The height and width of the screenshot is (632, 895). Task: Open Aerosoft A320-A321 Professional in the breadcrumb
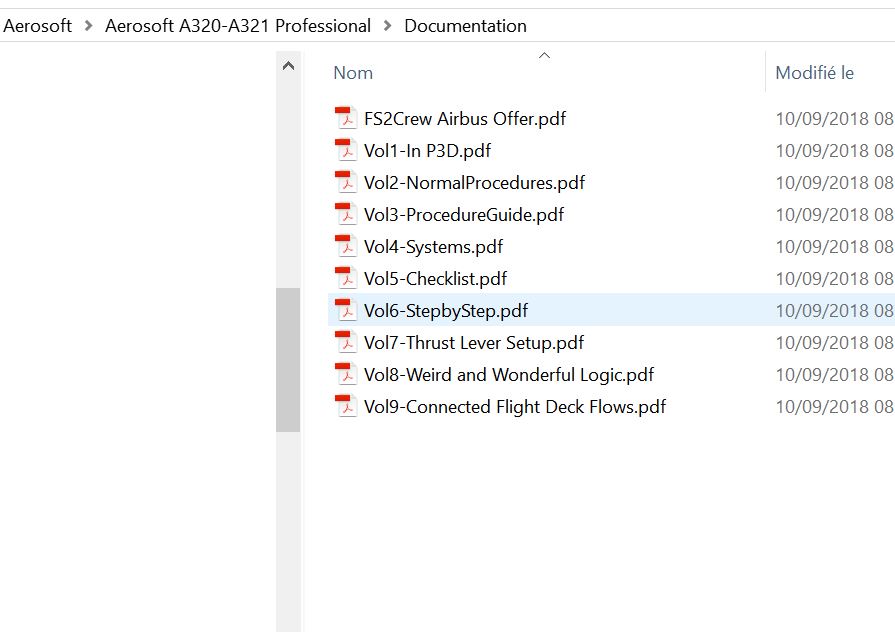pyautogui.click(x=238, y=26)
